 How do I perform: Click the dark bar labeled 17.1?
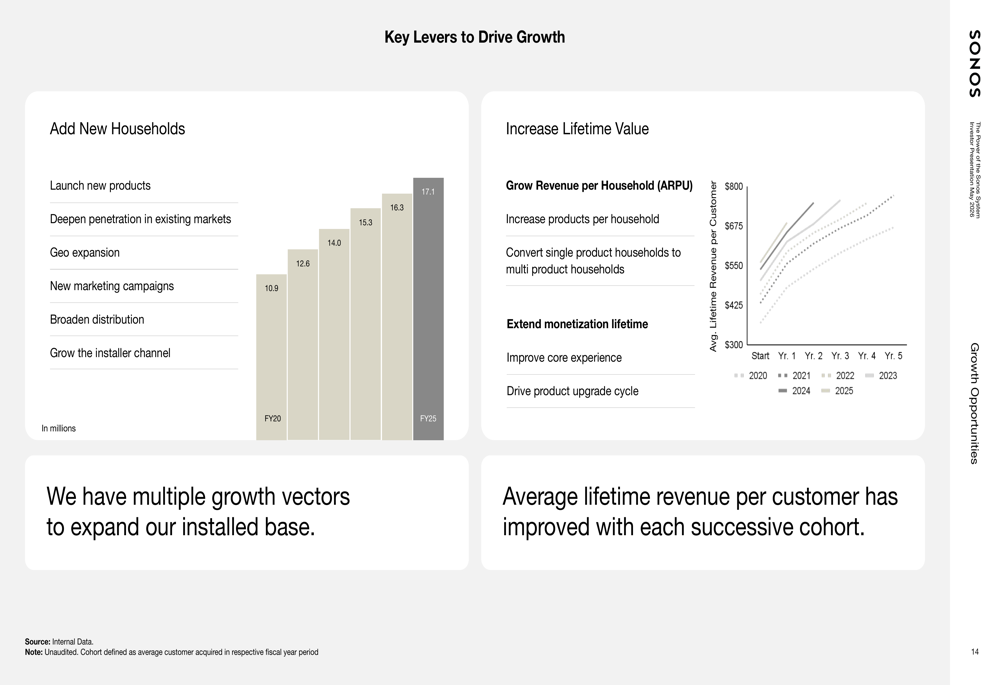pyautogui.click(x=429, y=309)
